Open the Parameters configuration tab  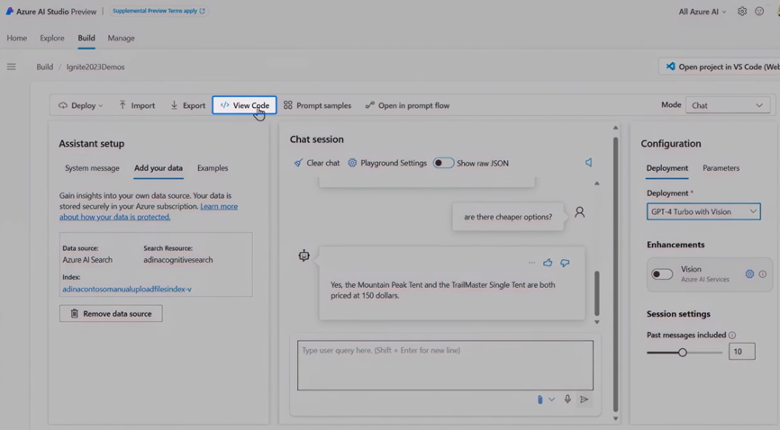pyautogui.click(x=721, y=168)
